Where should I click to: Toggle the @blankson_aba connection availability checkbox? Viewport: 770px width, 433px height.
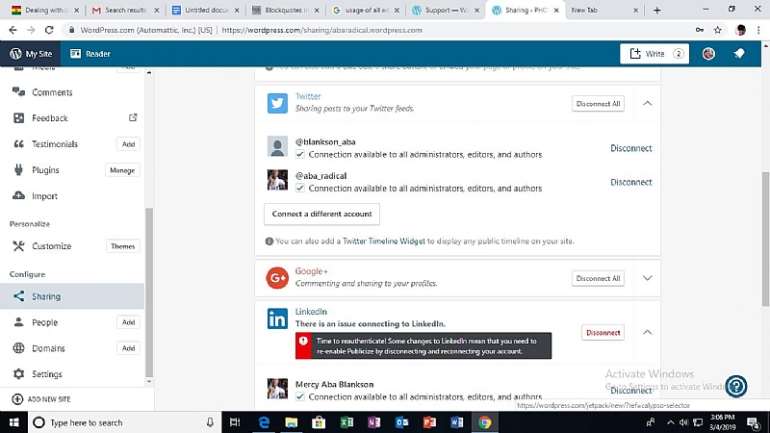click(300, 154)
